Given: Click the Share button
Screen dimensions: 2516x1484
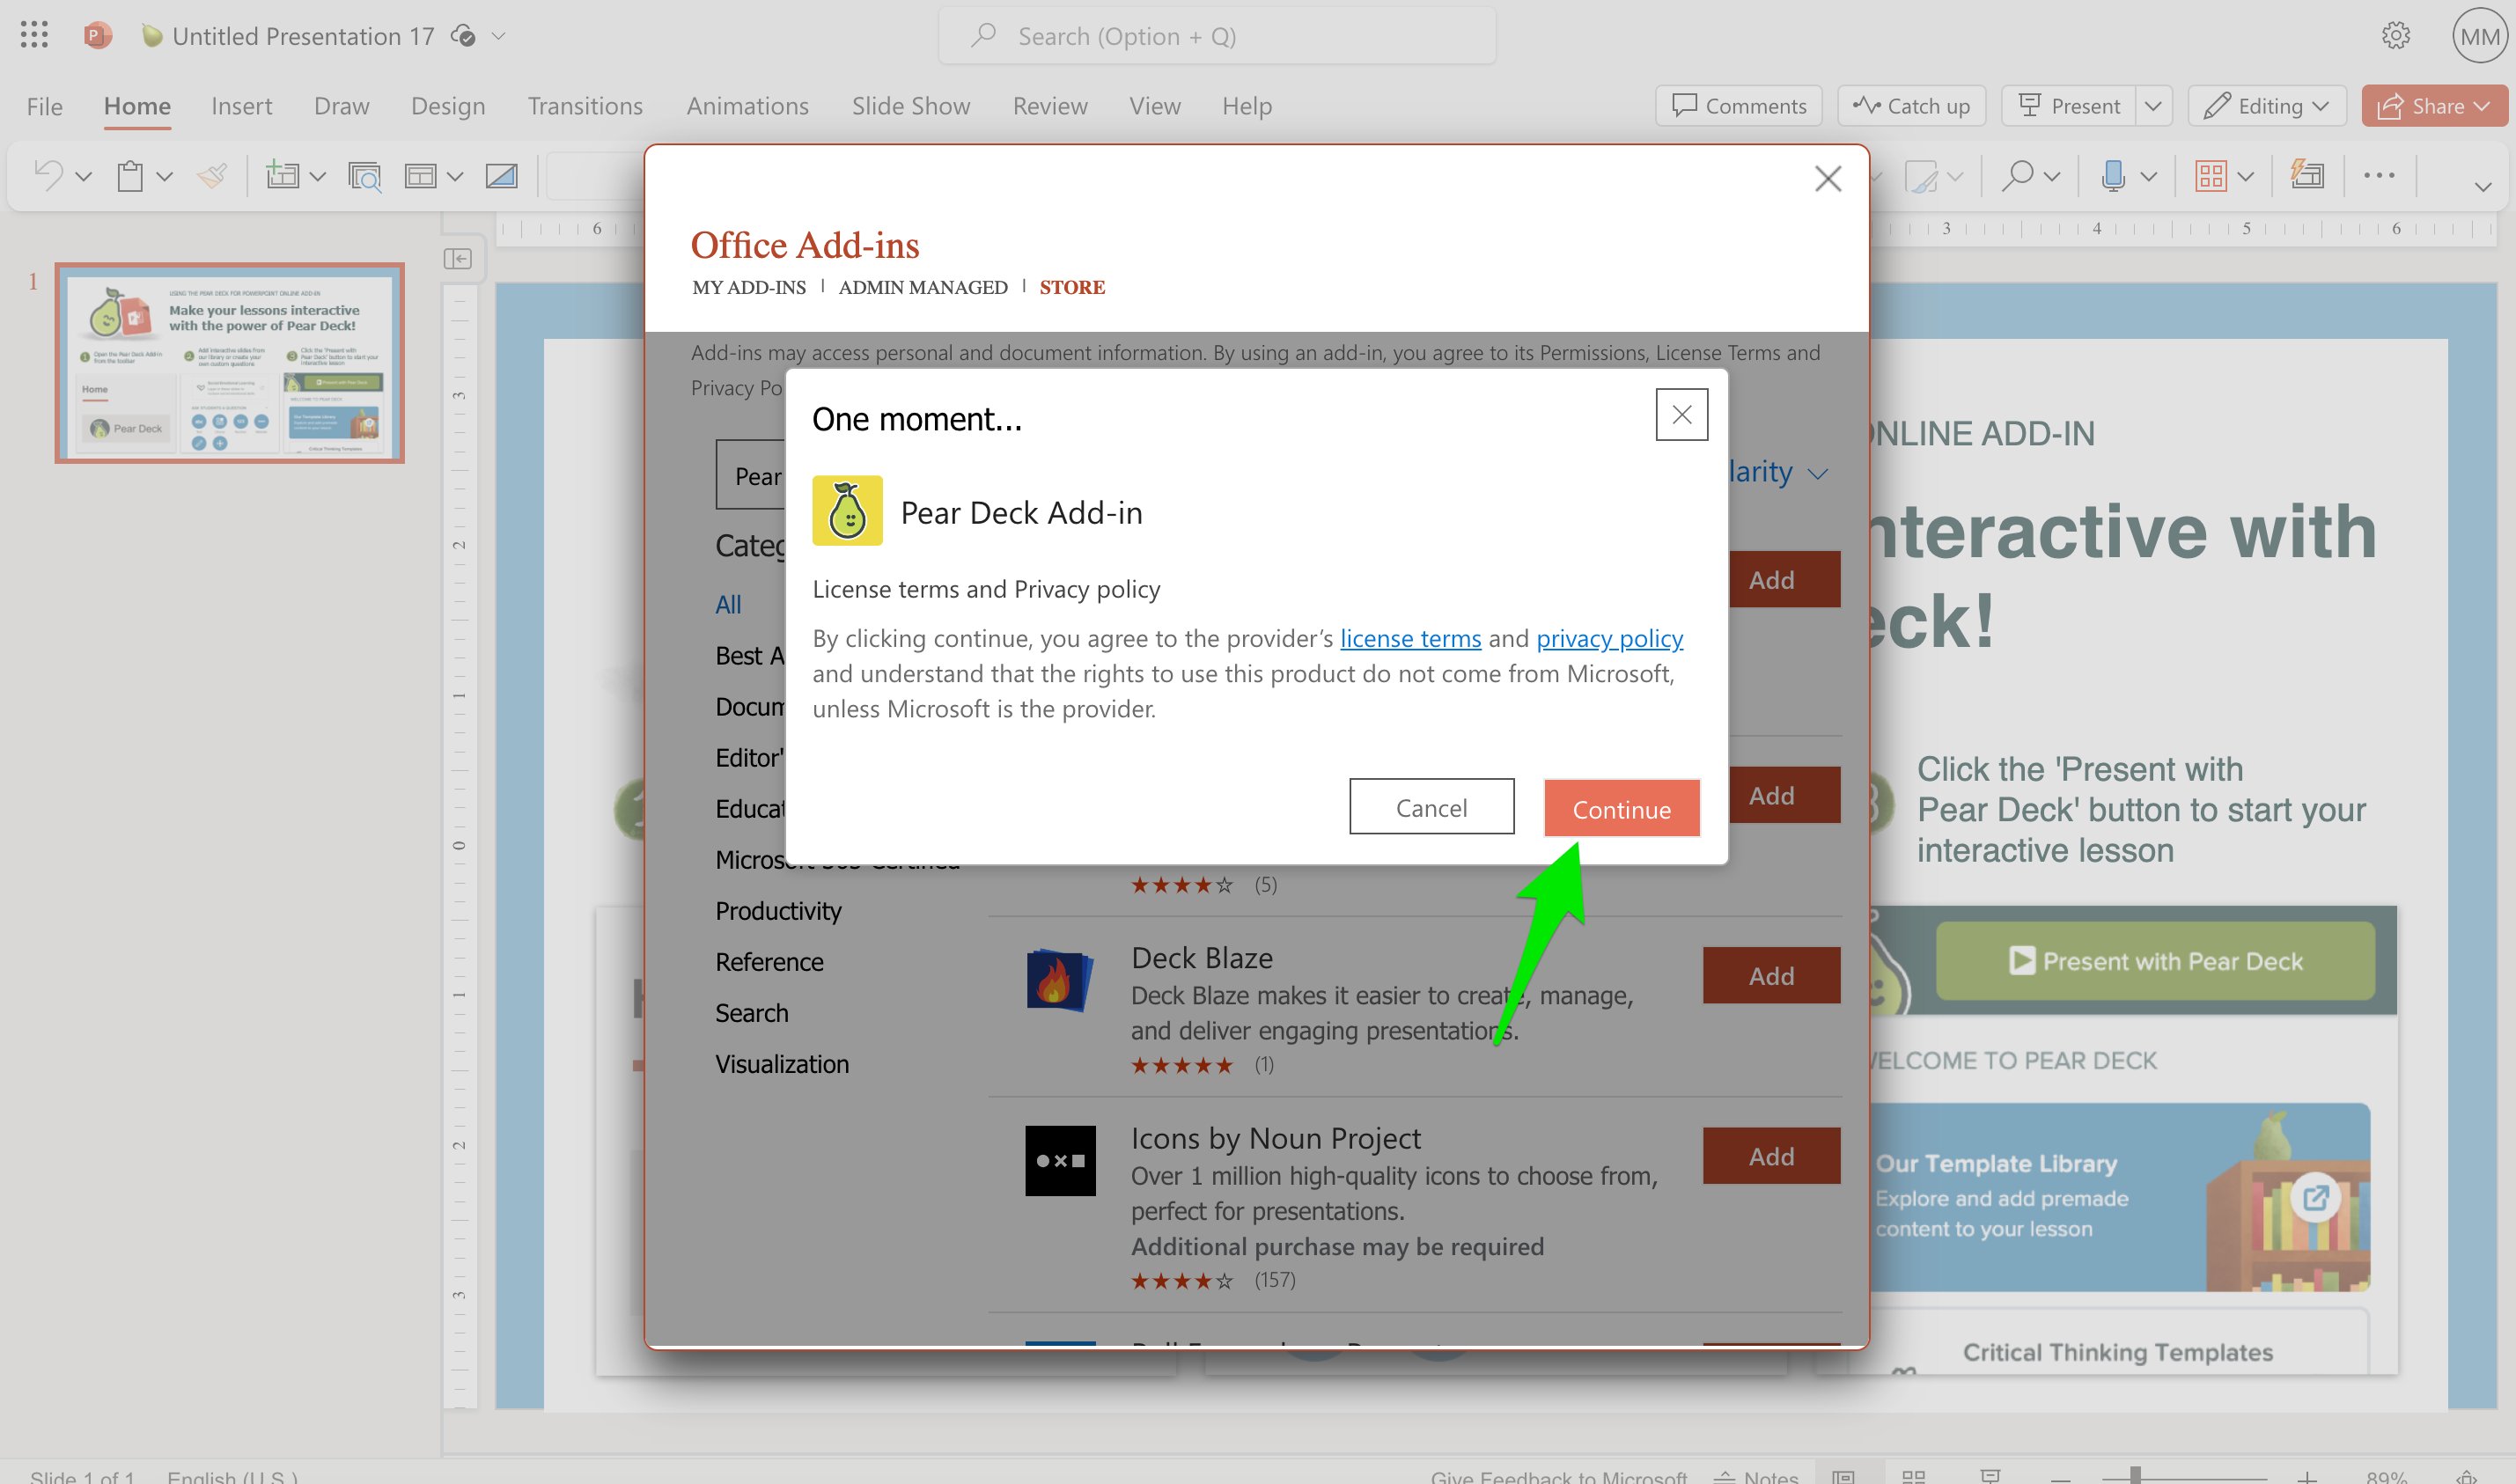Looking at the screenshot, I should point(2433,106).
